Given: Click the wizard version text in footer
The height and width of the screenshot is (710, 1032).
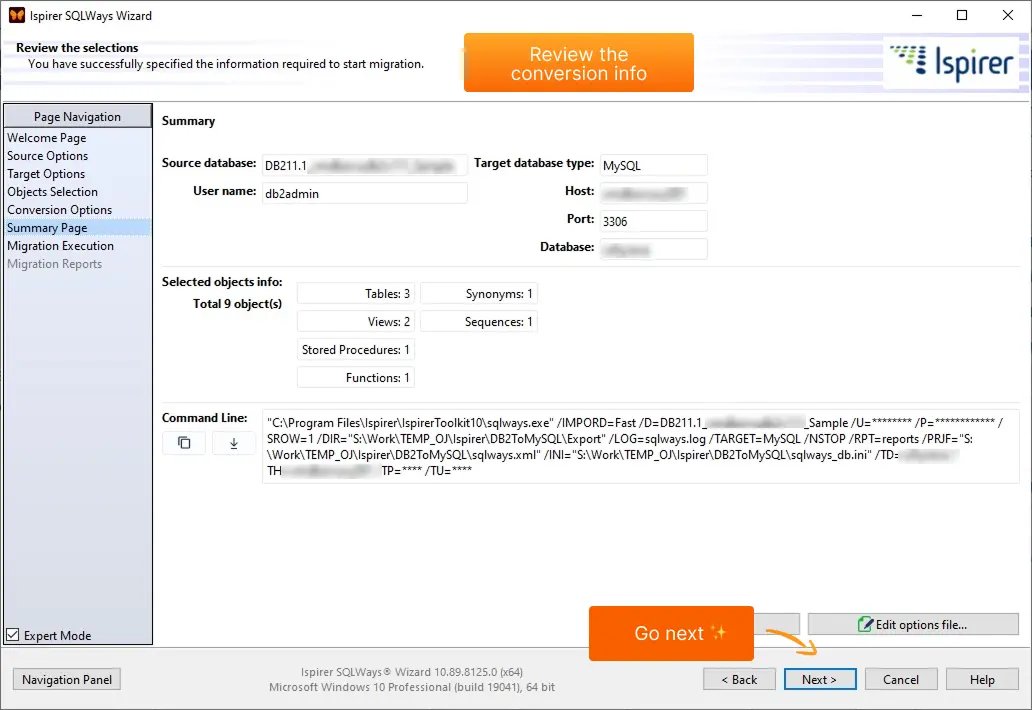Looking at the screenshot, I should point(412,672).
